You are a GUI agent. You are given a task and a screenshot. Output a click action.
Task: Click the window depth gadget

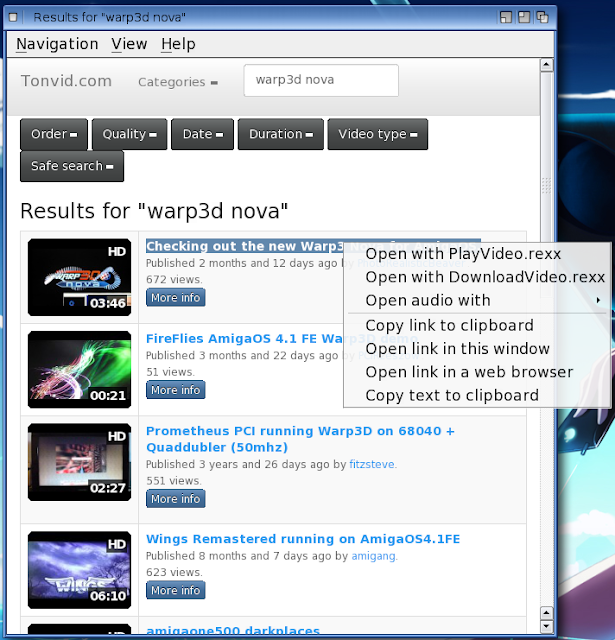point(542,17)
